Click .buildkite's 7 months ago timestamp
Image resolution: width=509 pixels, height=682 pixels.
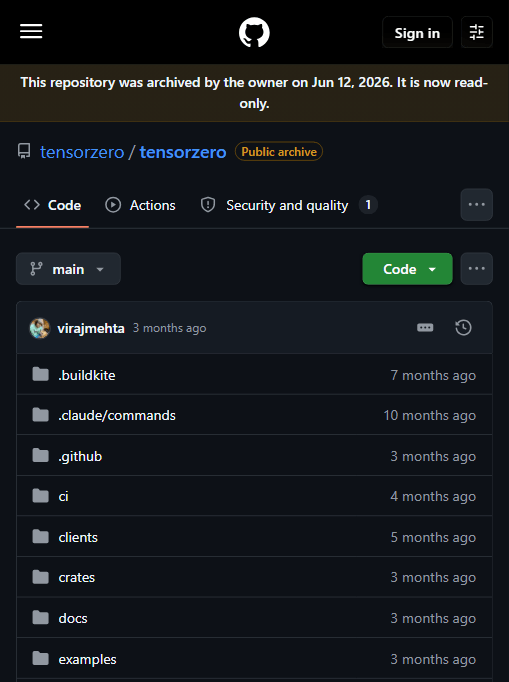point(433,375)
